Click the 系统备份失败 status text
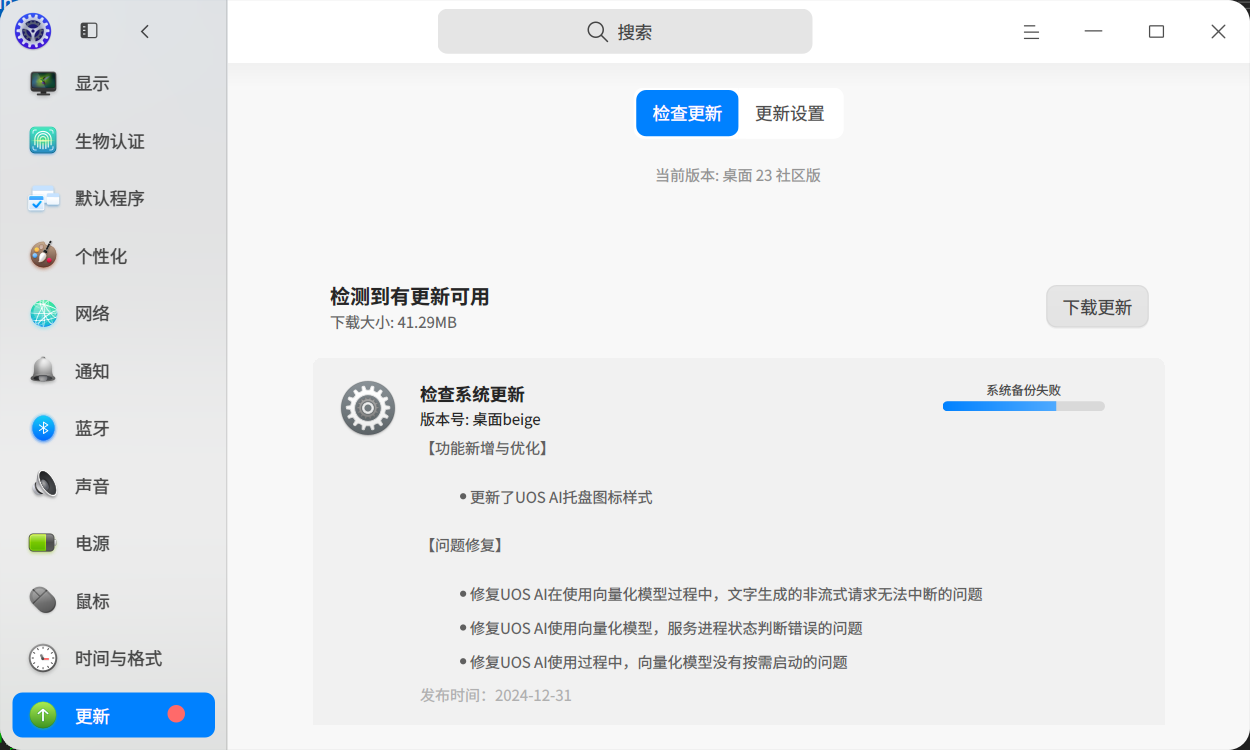 point(1023,390)
